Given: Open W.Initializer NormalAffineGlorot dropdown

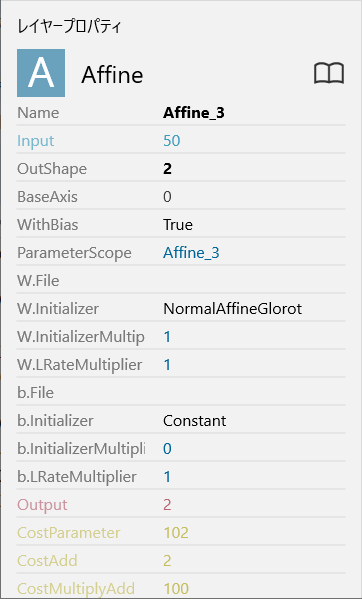Looking at the screenshot, I should pyautogui.click(x=232, y=309).
